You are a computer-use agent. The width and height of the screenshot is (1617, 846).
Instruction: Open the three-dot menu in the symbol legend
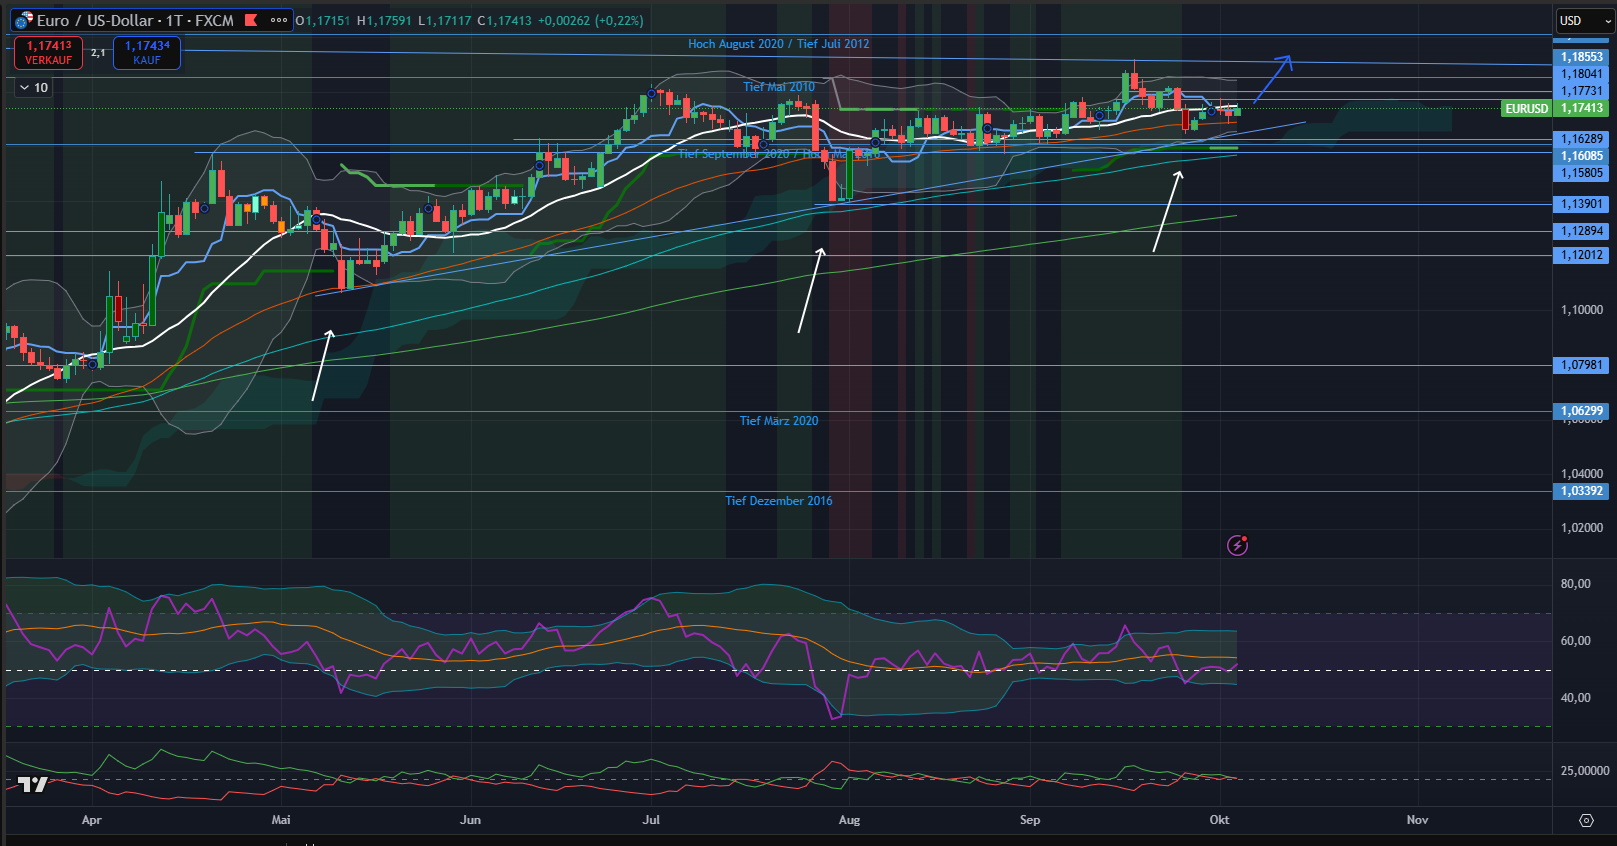(279, 20)
